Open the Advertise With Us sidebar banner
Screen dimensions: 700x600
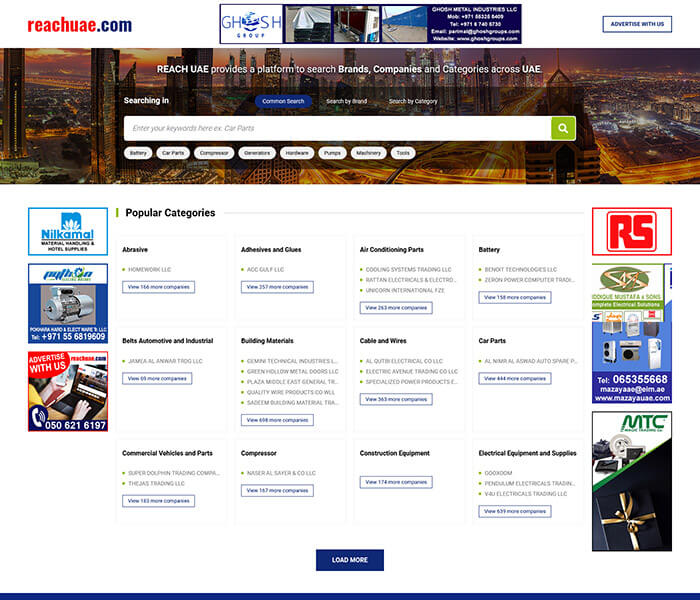click(x=68, y=391)
